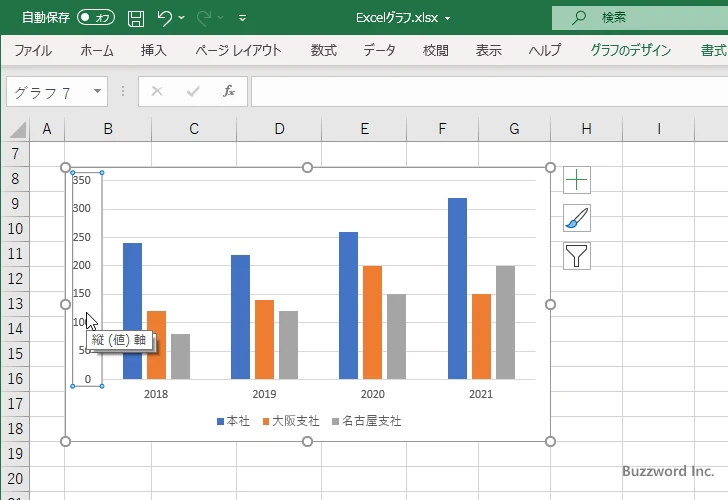Click the Select All corner triangle
Screen dimensions: 728x500
click(x=18, y=130)
